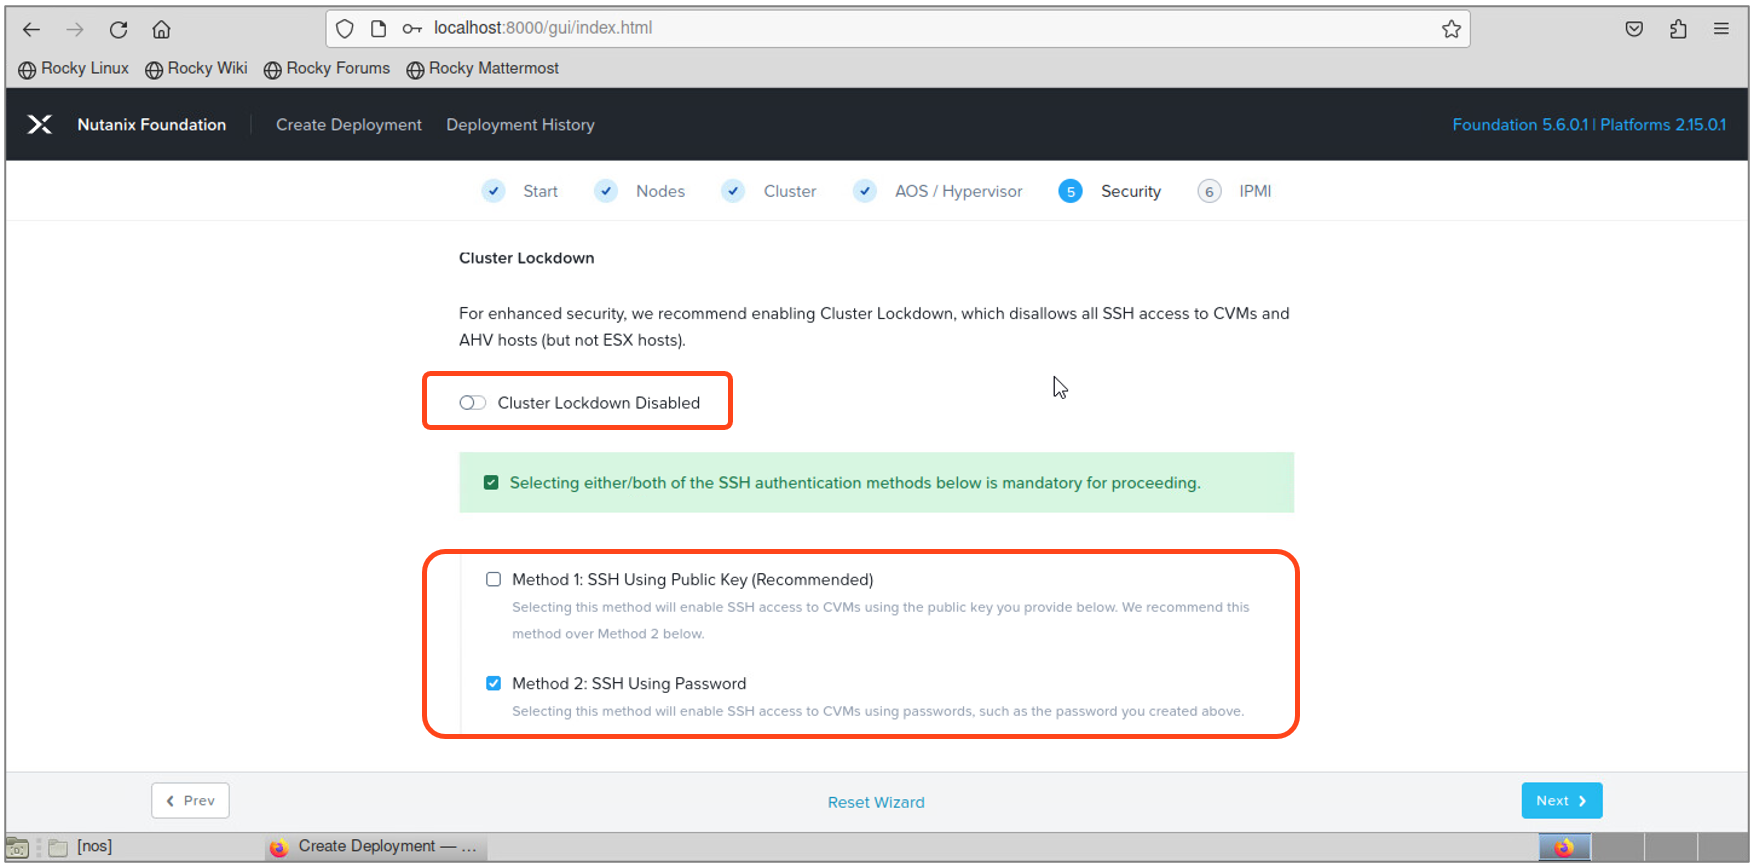
Task: Click the completed Nodes step checkmark icon
Action: 606,191
